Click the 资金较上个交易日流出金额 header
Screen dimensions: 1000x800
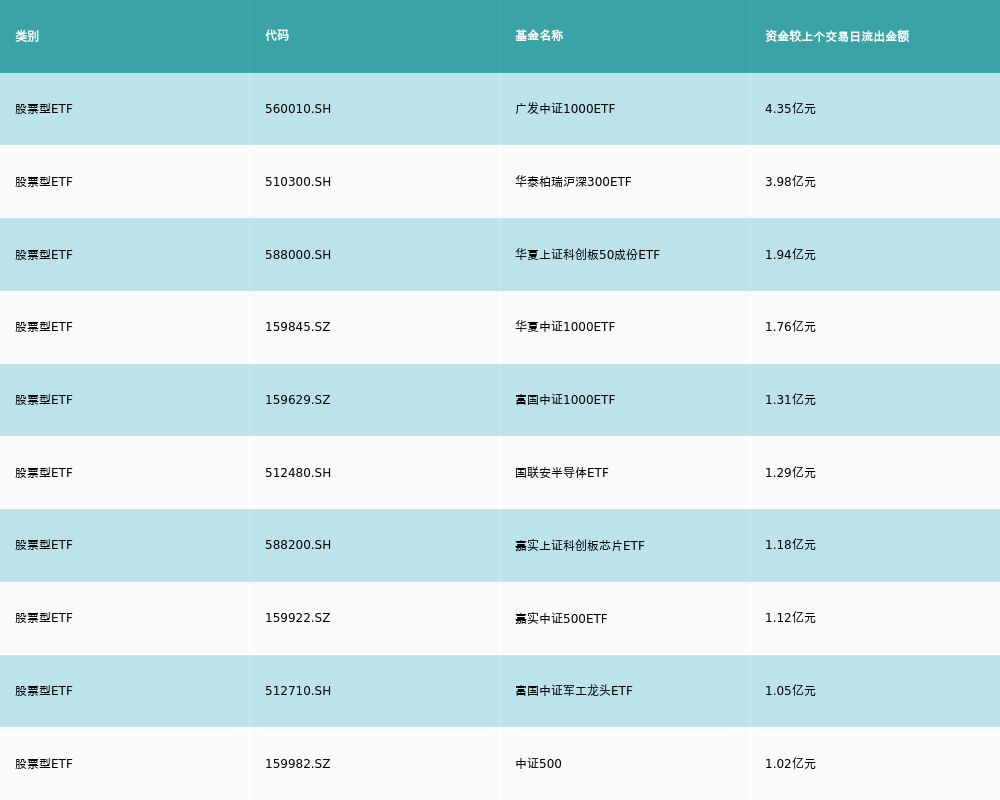(x=837, y=36)
